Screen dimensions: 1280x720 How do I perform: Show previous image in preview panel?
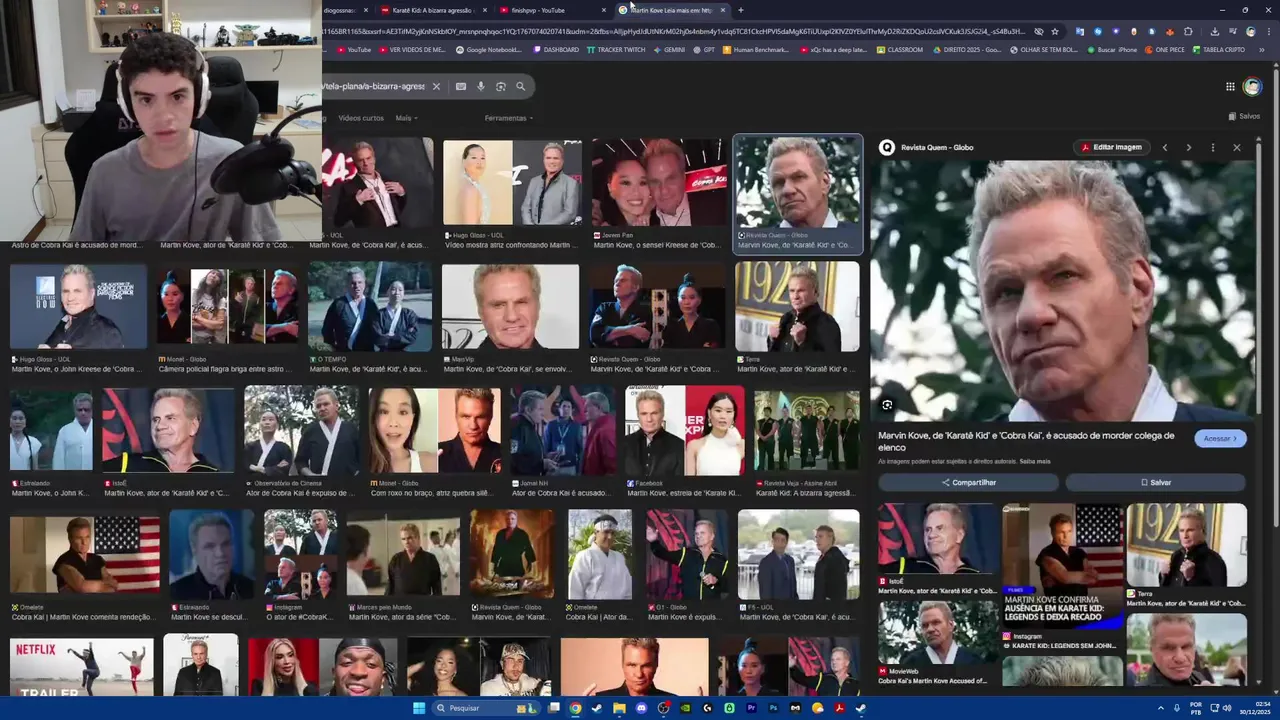point(1165,147)
